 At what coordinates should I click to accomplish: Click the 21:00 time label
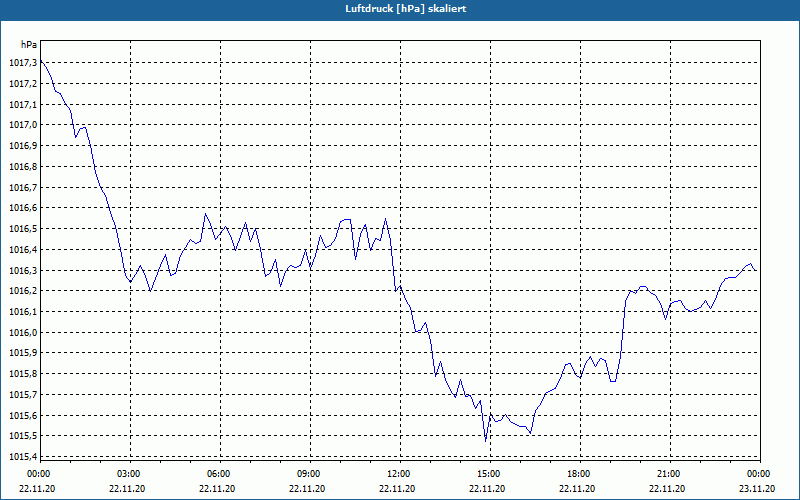pyautogui.click(x=669, y=473)
